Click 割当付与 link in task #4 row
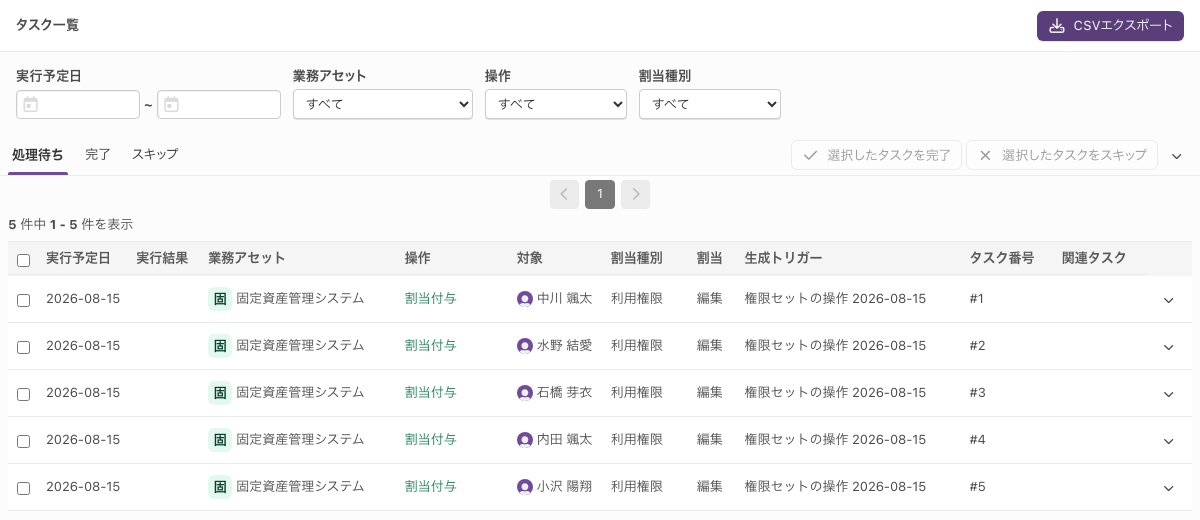 431,440
